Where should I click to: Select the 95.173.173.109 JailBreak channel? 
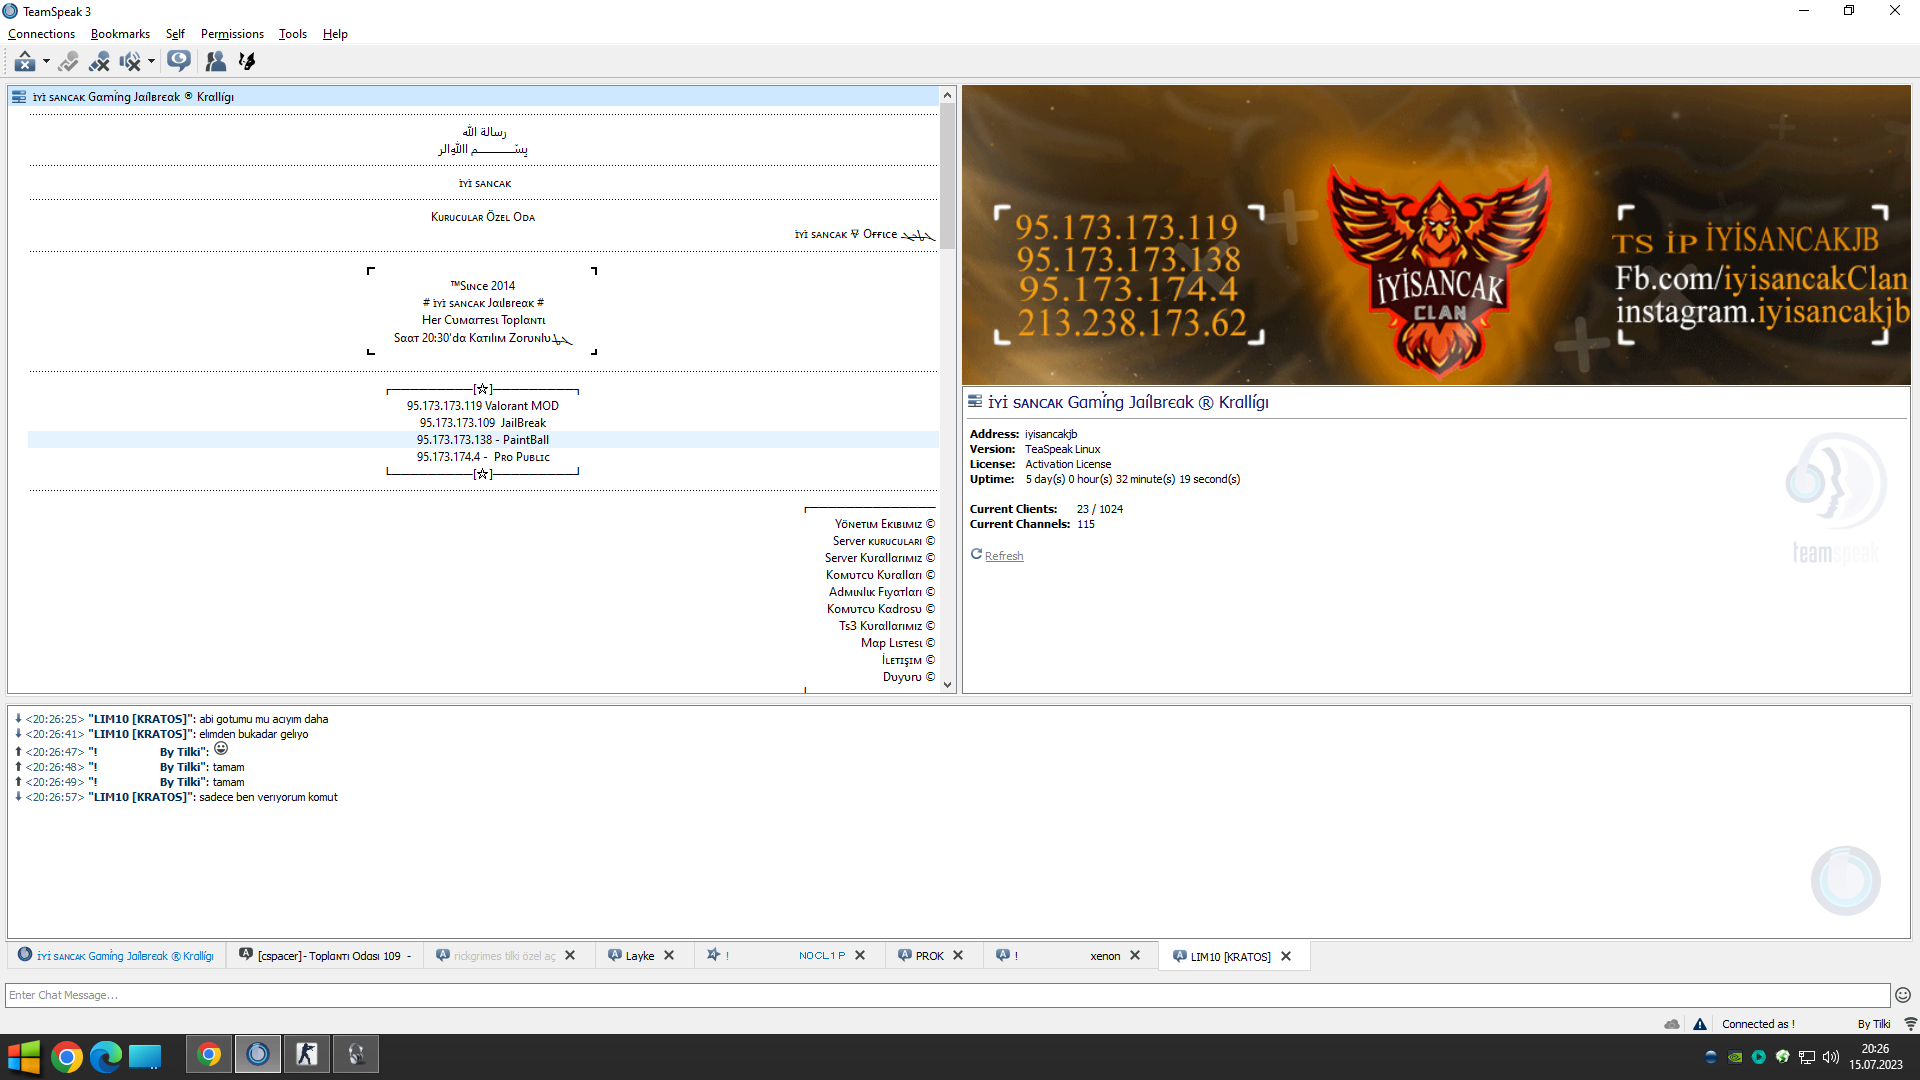click(x=483, y=423)
